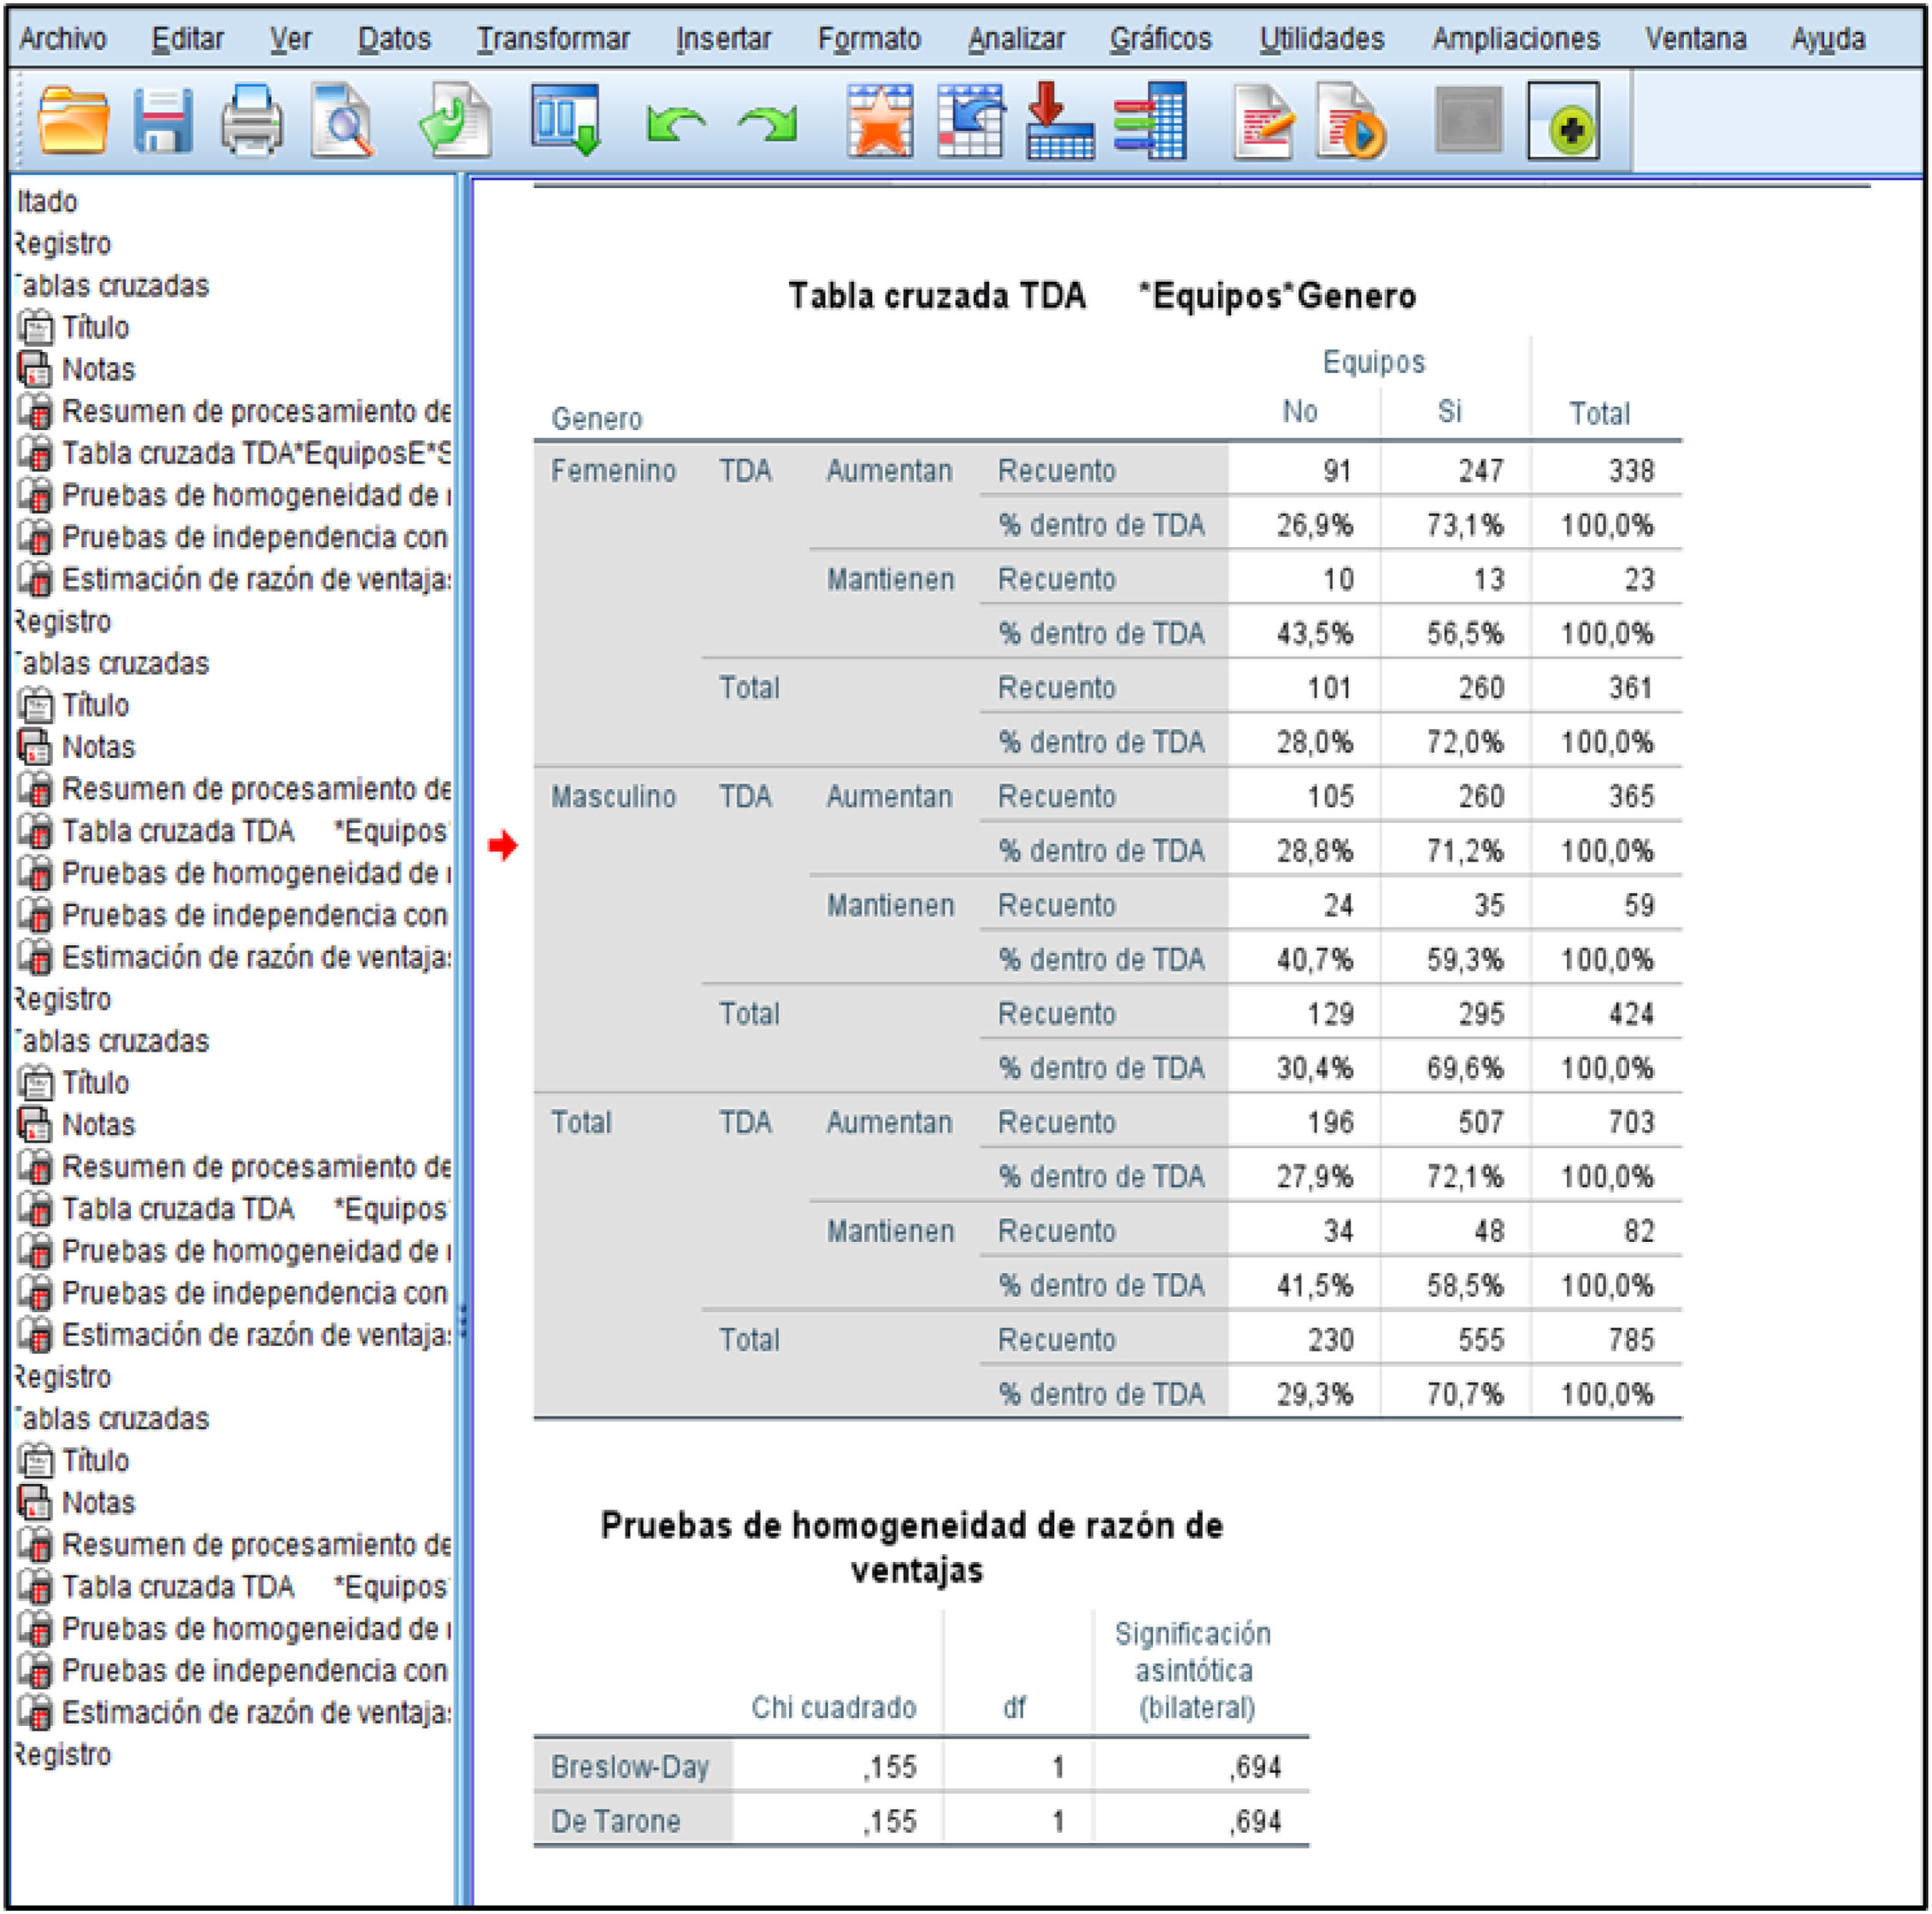This screenshot has height=1914, width=1932.
Task: Select the topmost 'ltado' outline item
Action: pyautogui.click(x=47, y=201)
